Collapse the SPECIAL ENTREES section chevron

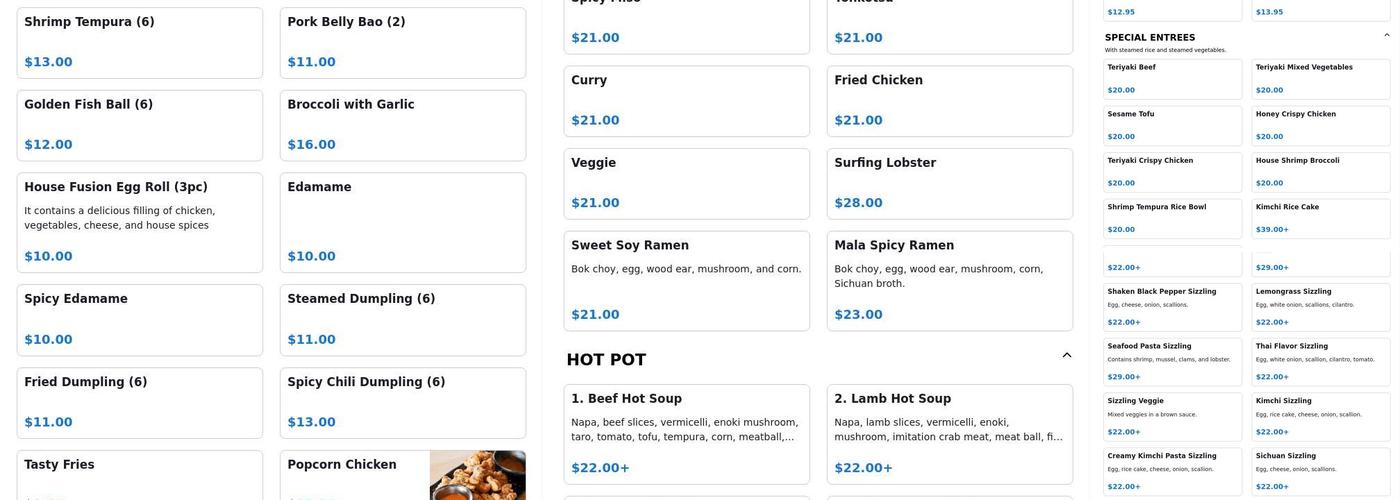click(x=1386, y=35)
